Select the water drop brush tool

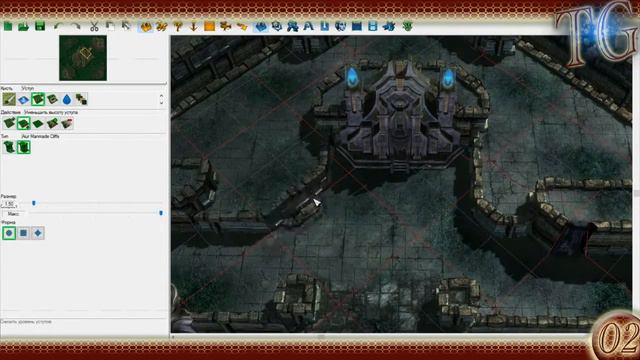(67, 99)
